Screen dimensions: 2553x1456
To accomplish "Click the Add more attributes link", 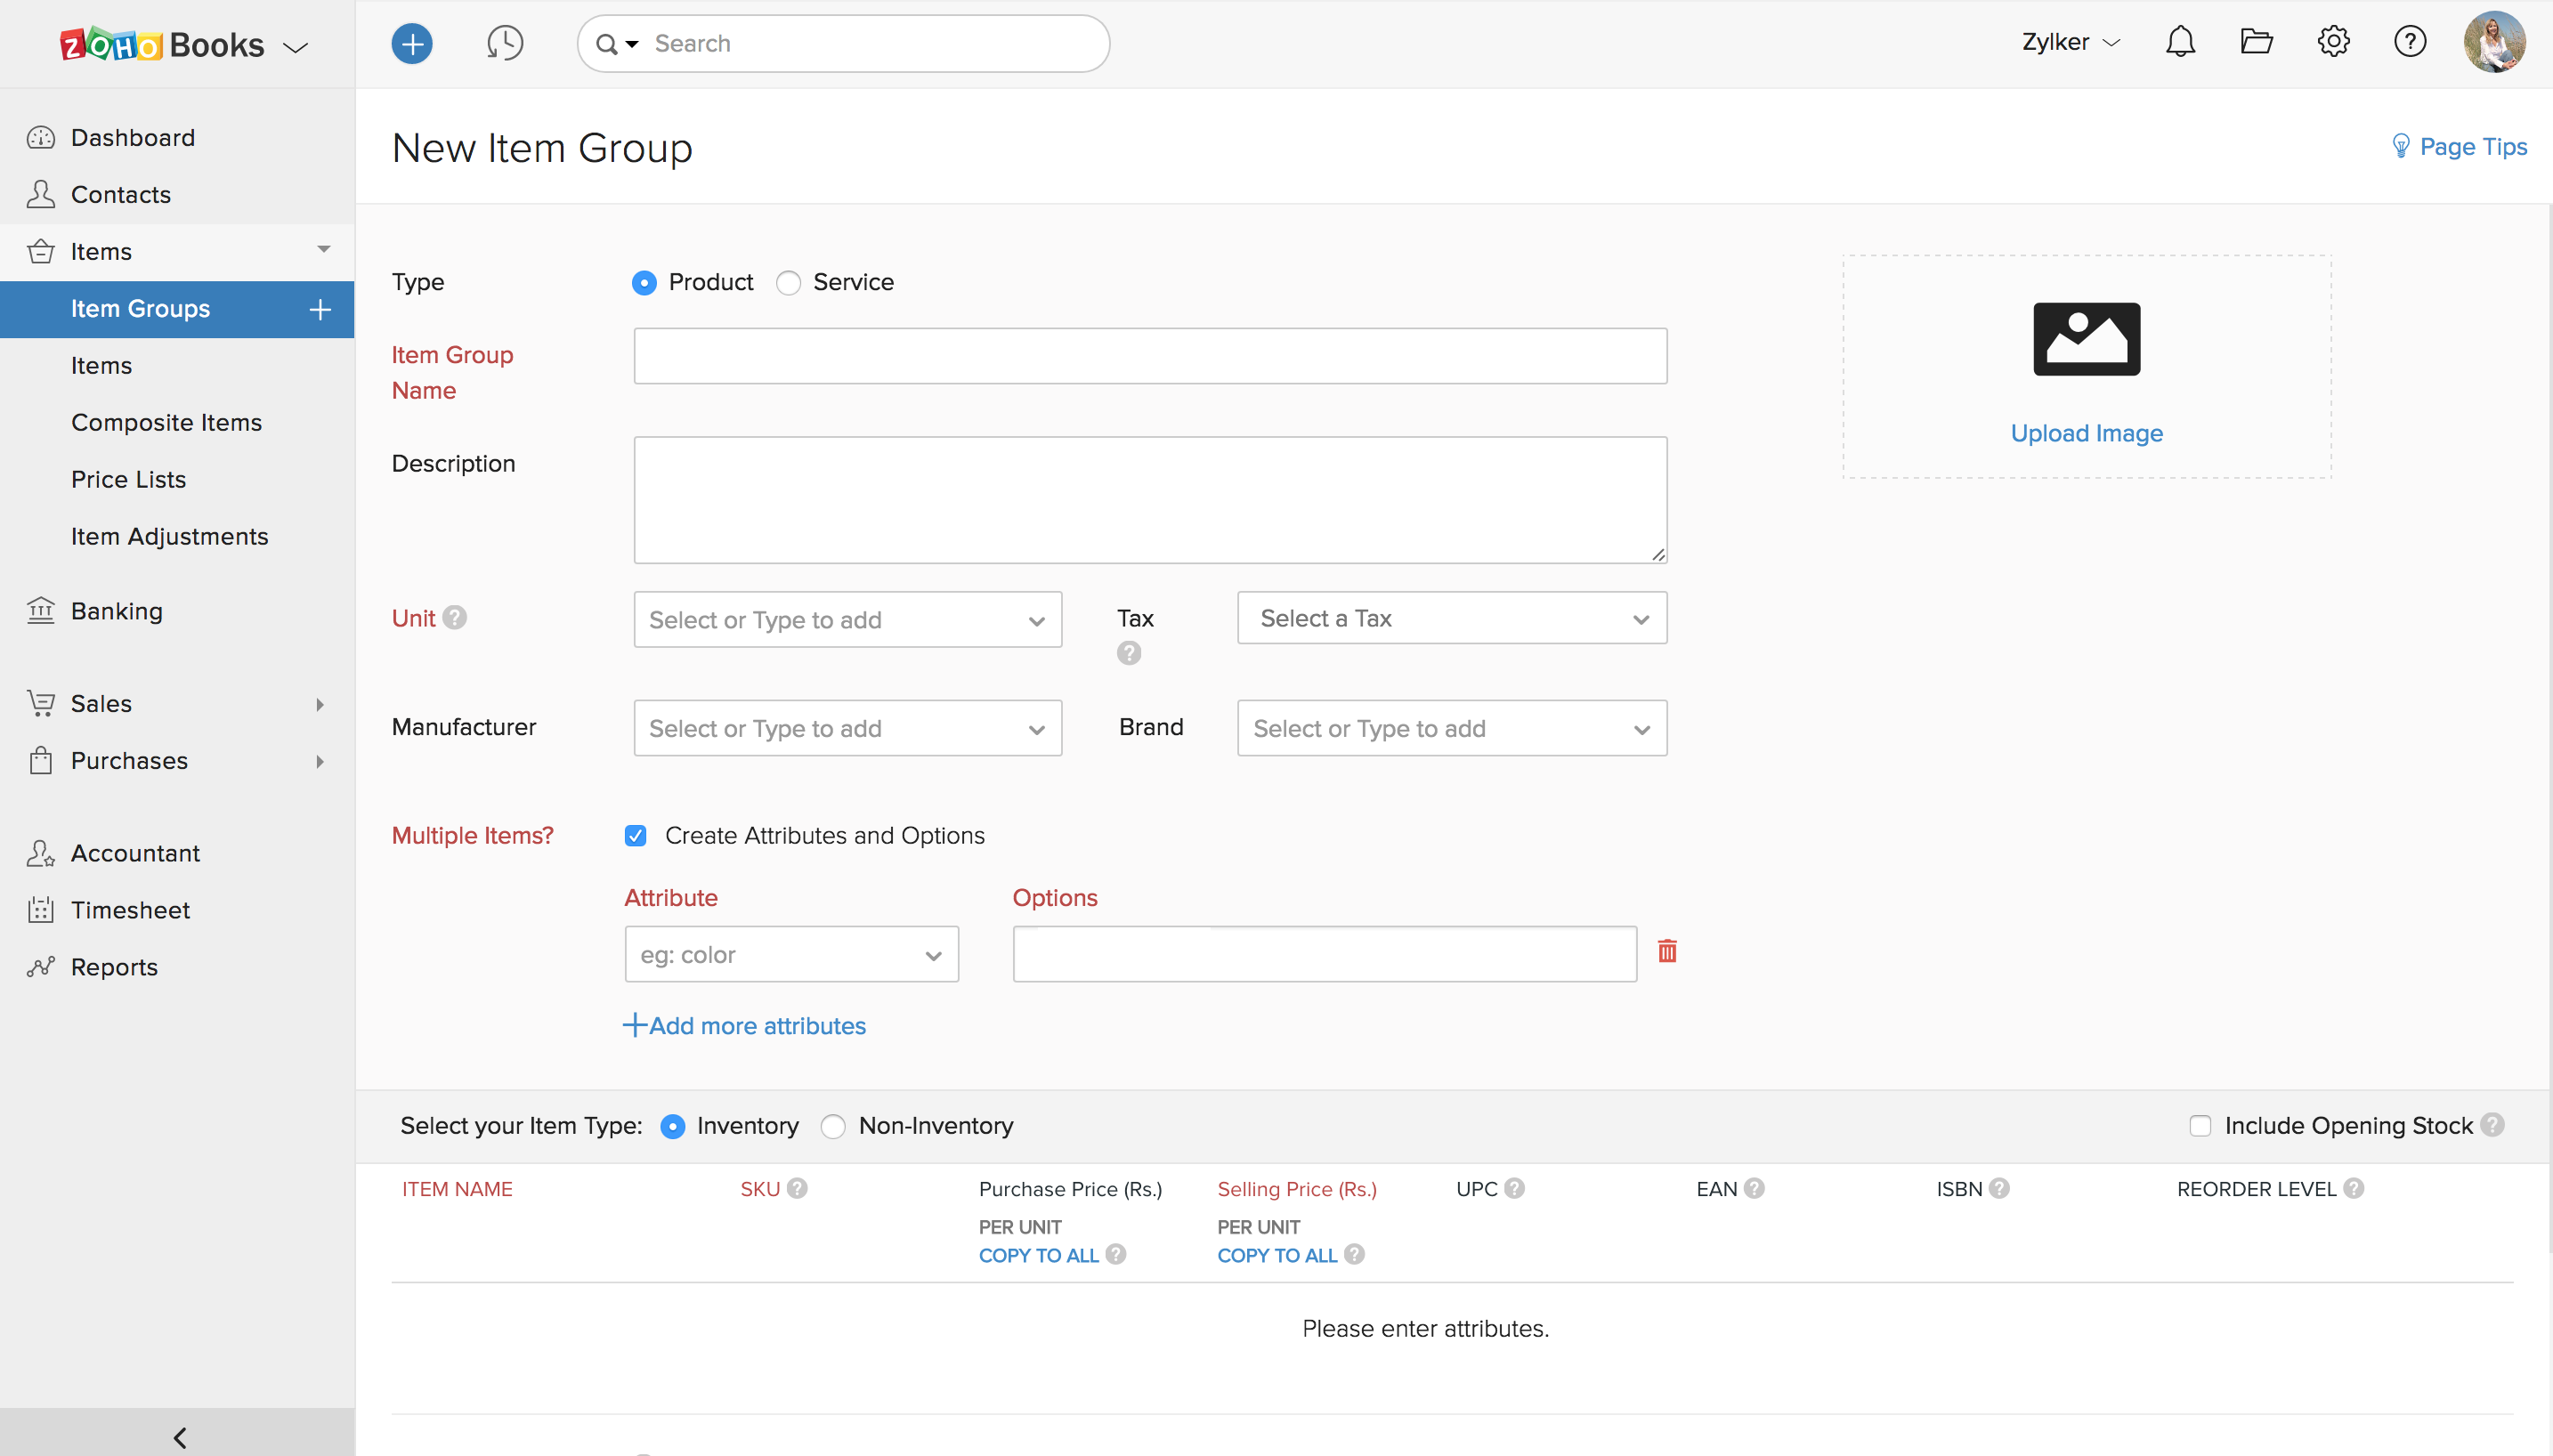I will 744,1025.
